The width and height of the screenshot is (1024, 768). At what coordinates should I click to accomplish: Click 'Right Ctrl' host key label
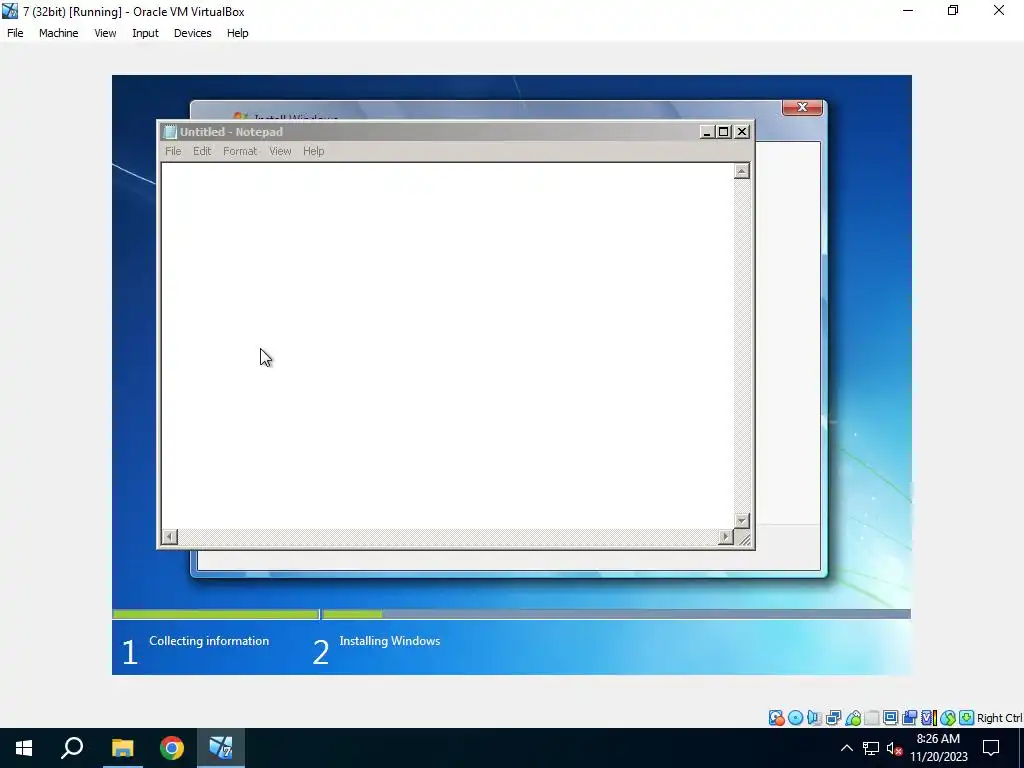[x=999, y=718]
